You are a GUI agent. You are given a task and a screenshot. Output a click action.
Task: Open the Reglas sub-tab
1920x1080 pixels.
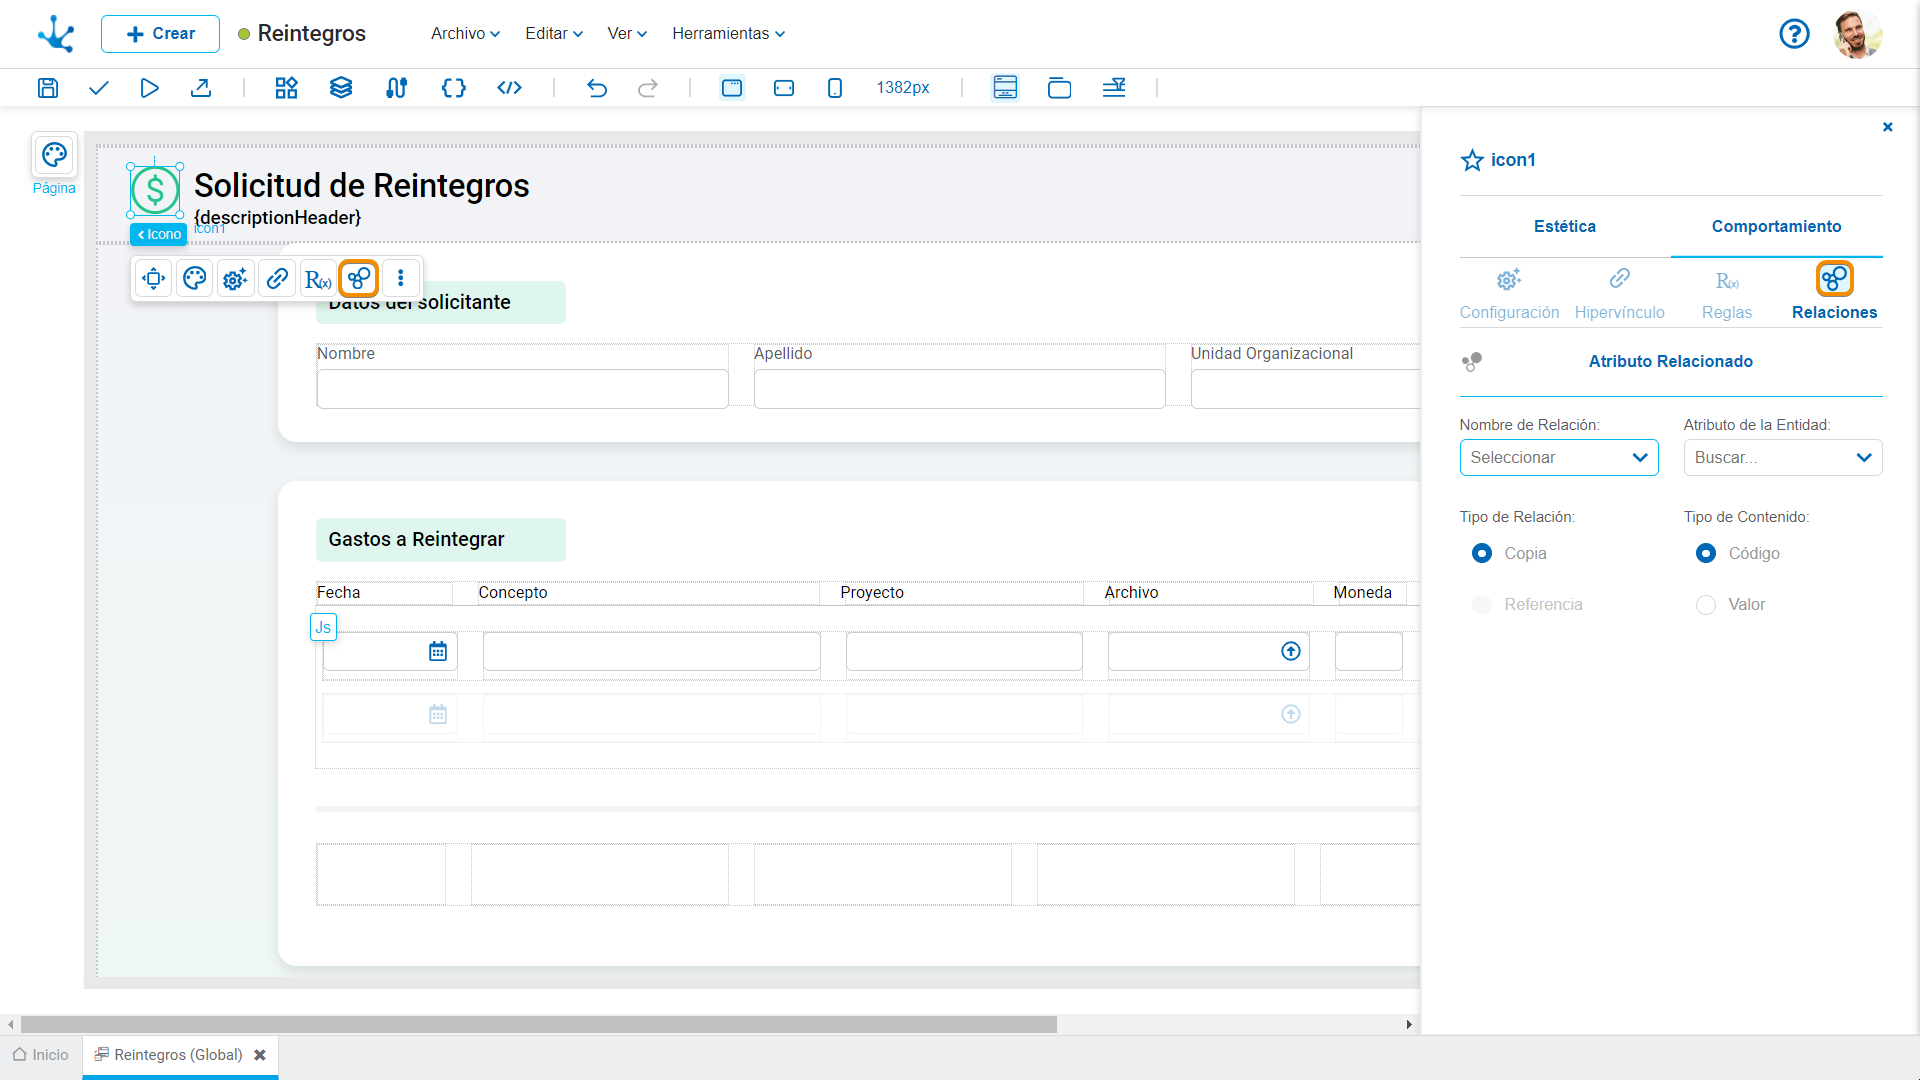coord(1727,293)
